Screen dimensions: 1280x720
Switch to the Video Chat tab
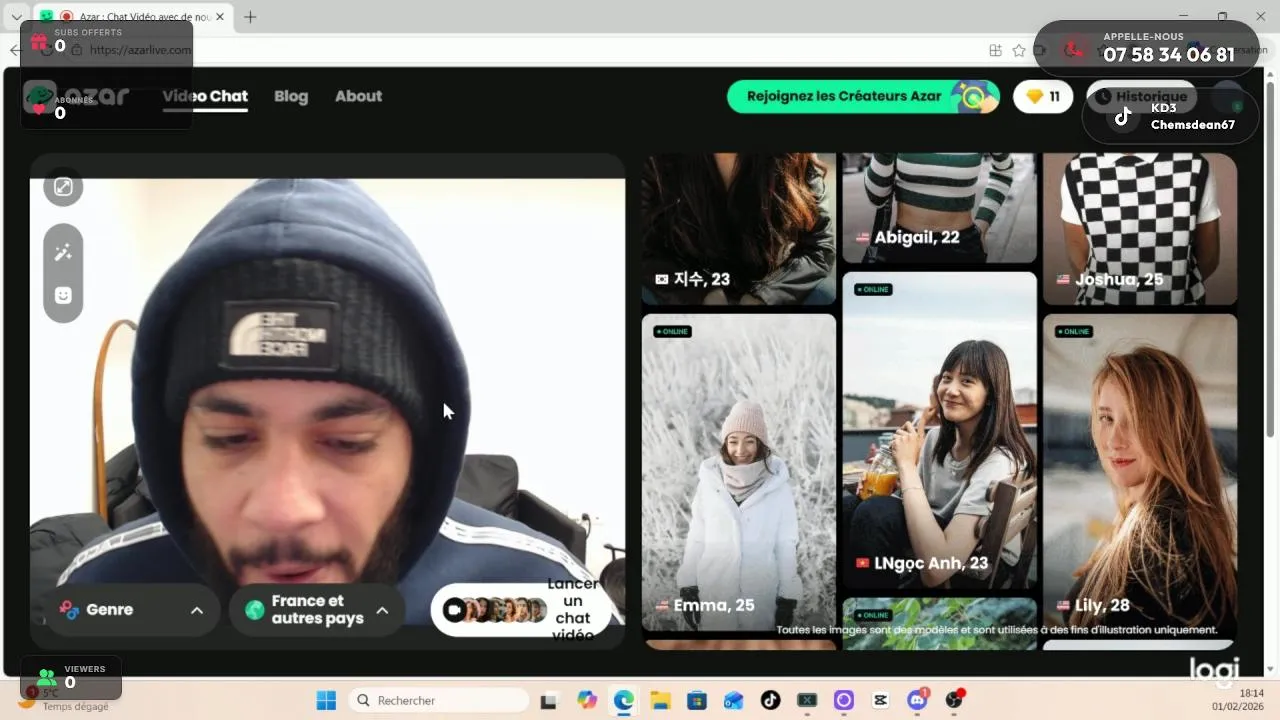coord(205,96)
